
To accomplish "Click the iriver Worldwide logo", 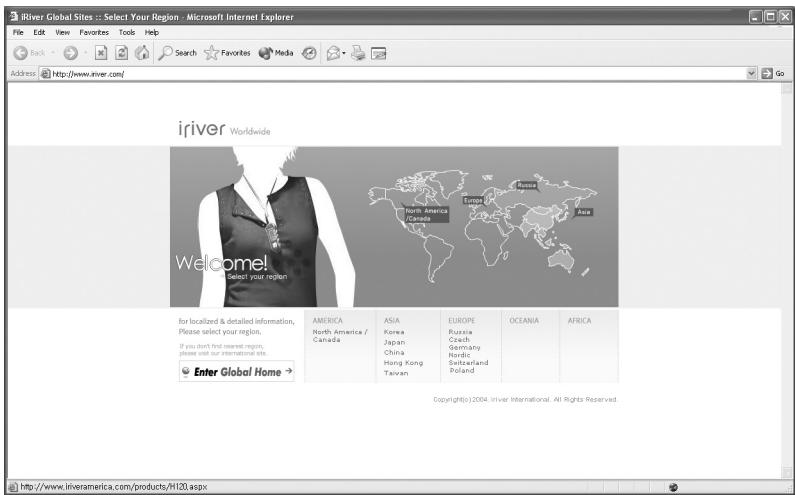I will coord(224,129).
